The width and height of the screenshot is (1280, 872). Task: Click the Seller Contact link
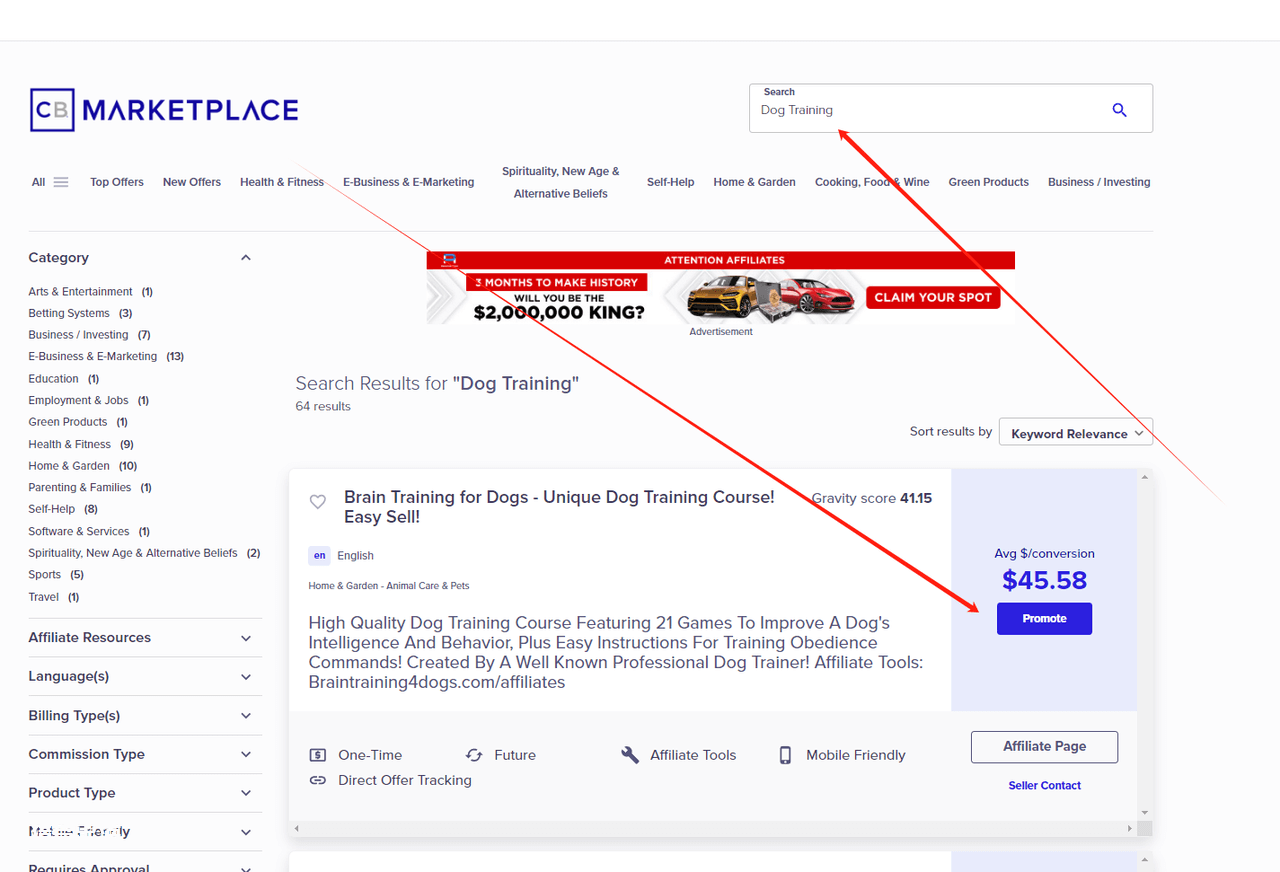click(x=1044, y=786)
